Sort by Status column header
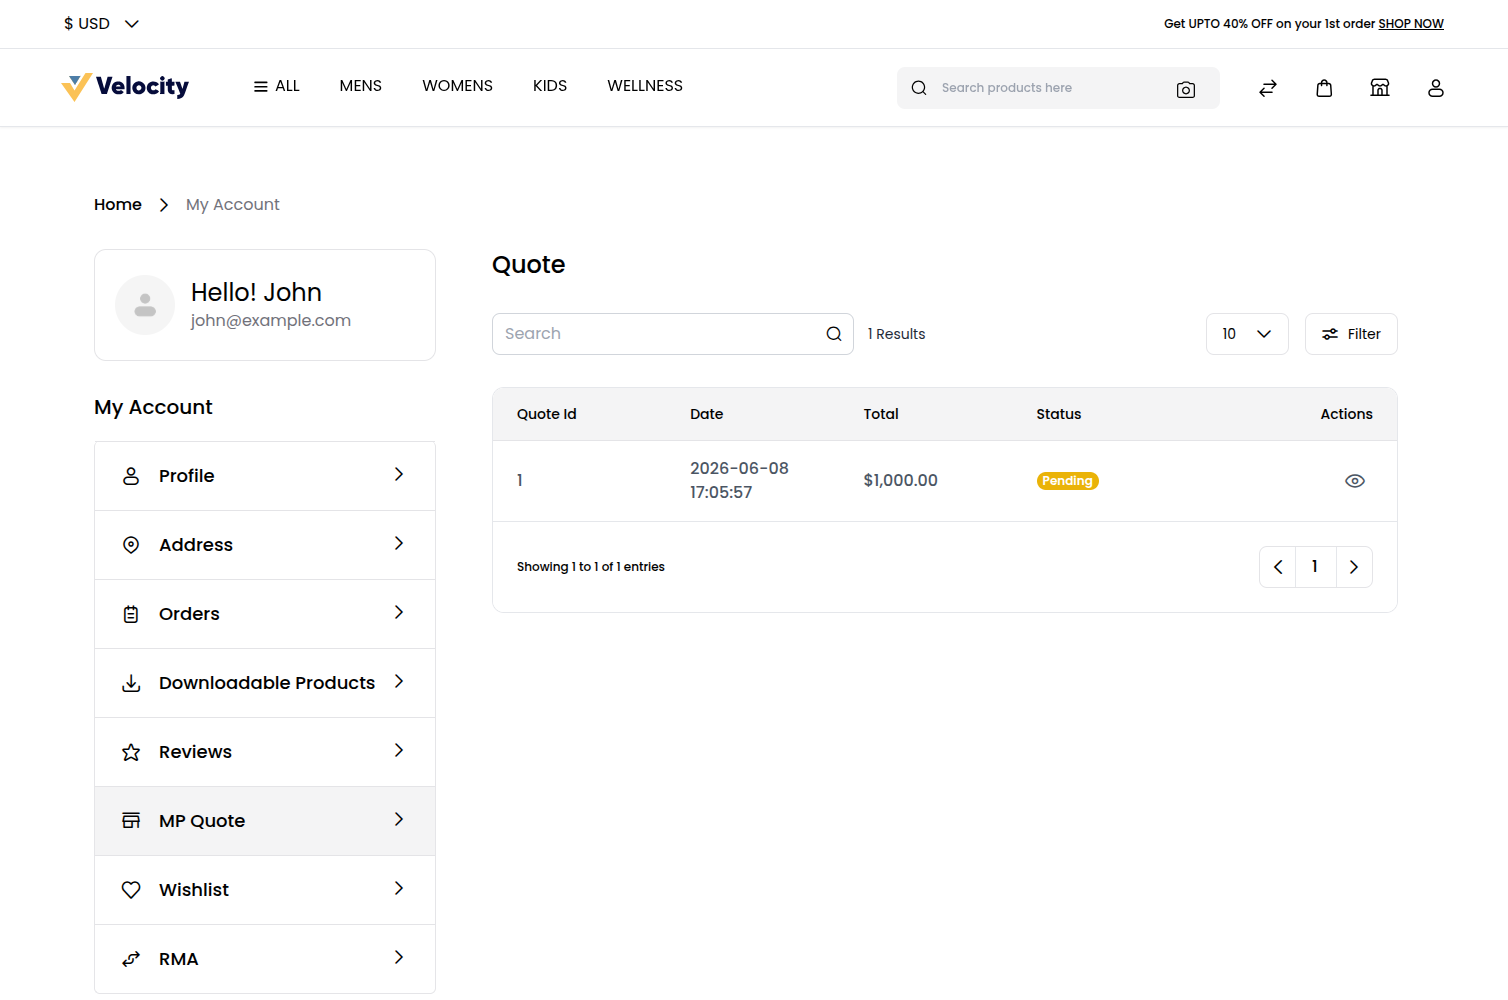The height and width of the screenshot is (1000, 1508). pyautogui.click(x=1059, y=414)
